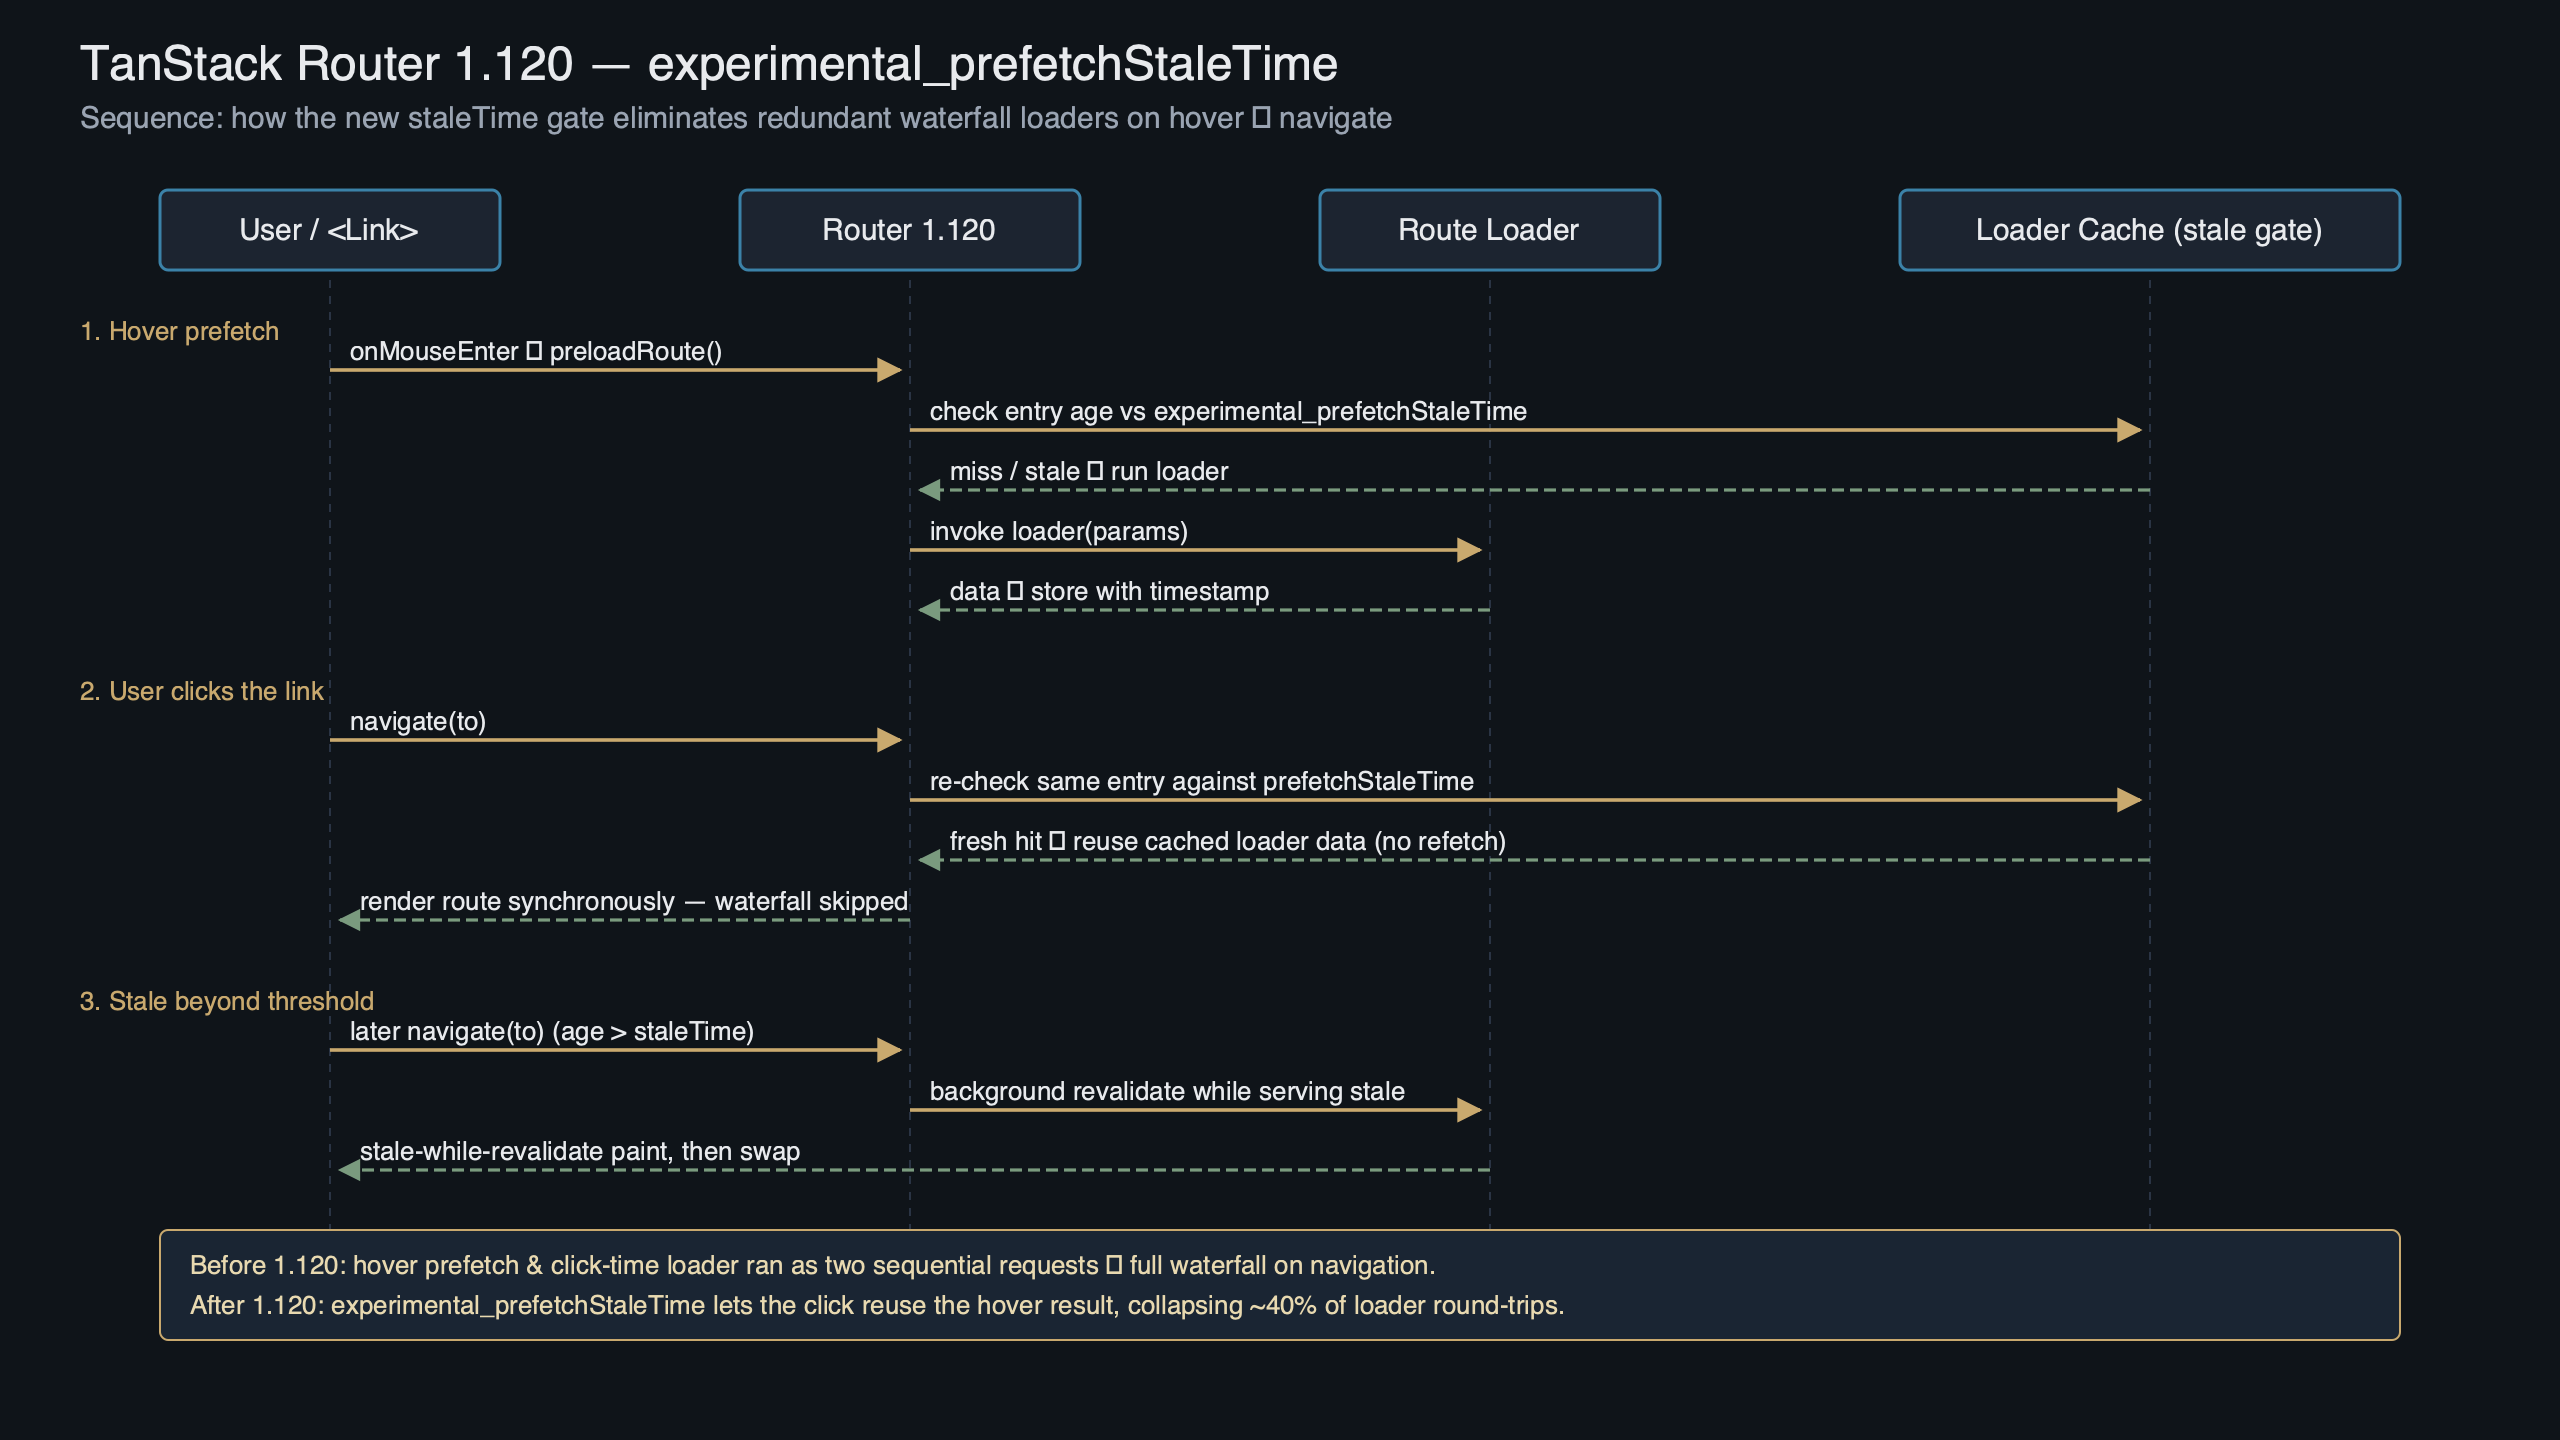Collapse section 3. Stale beyond threshold
2560x1440 pixels.
click(x=226, y=1000)
